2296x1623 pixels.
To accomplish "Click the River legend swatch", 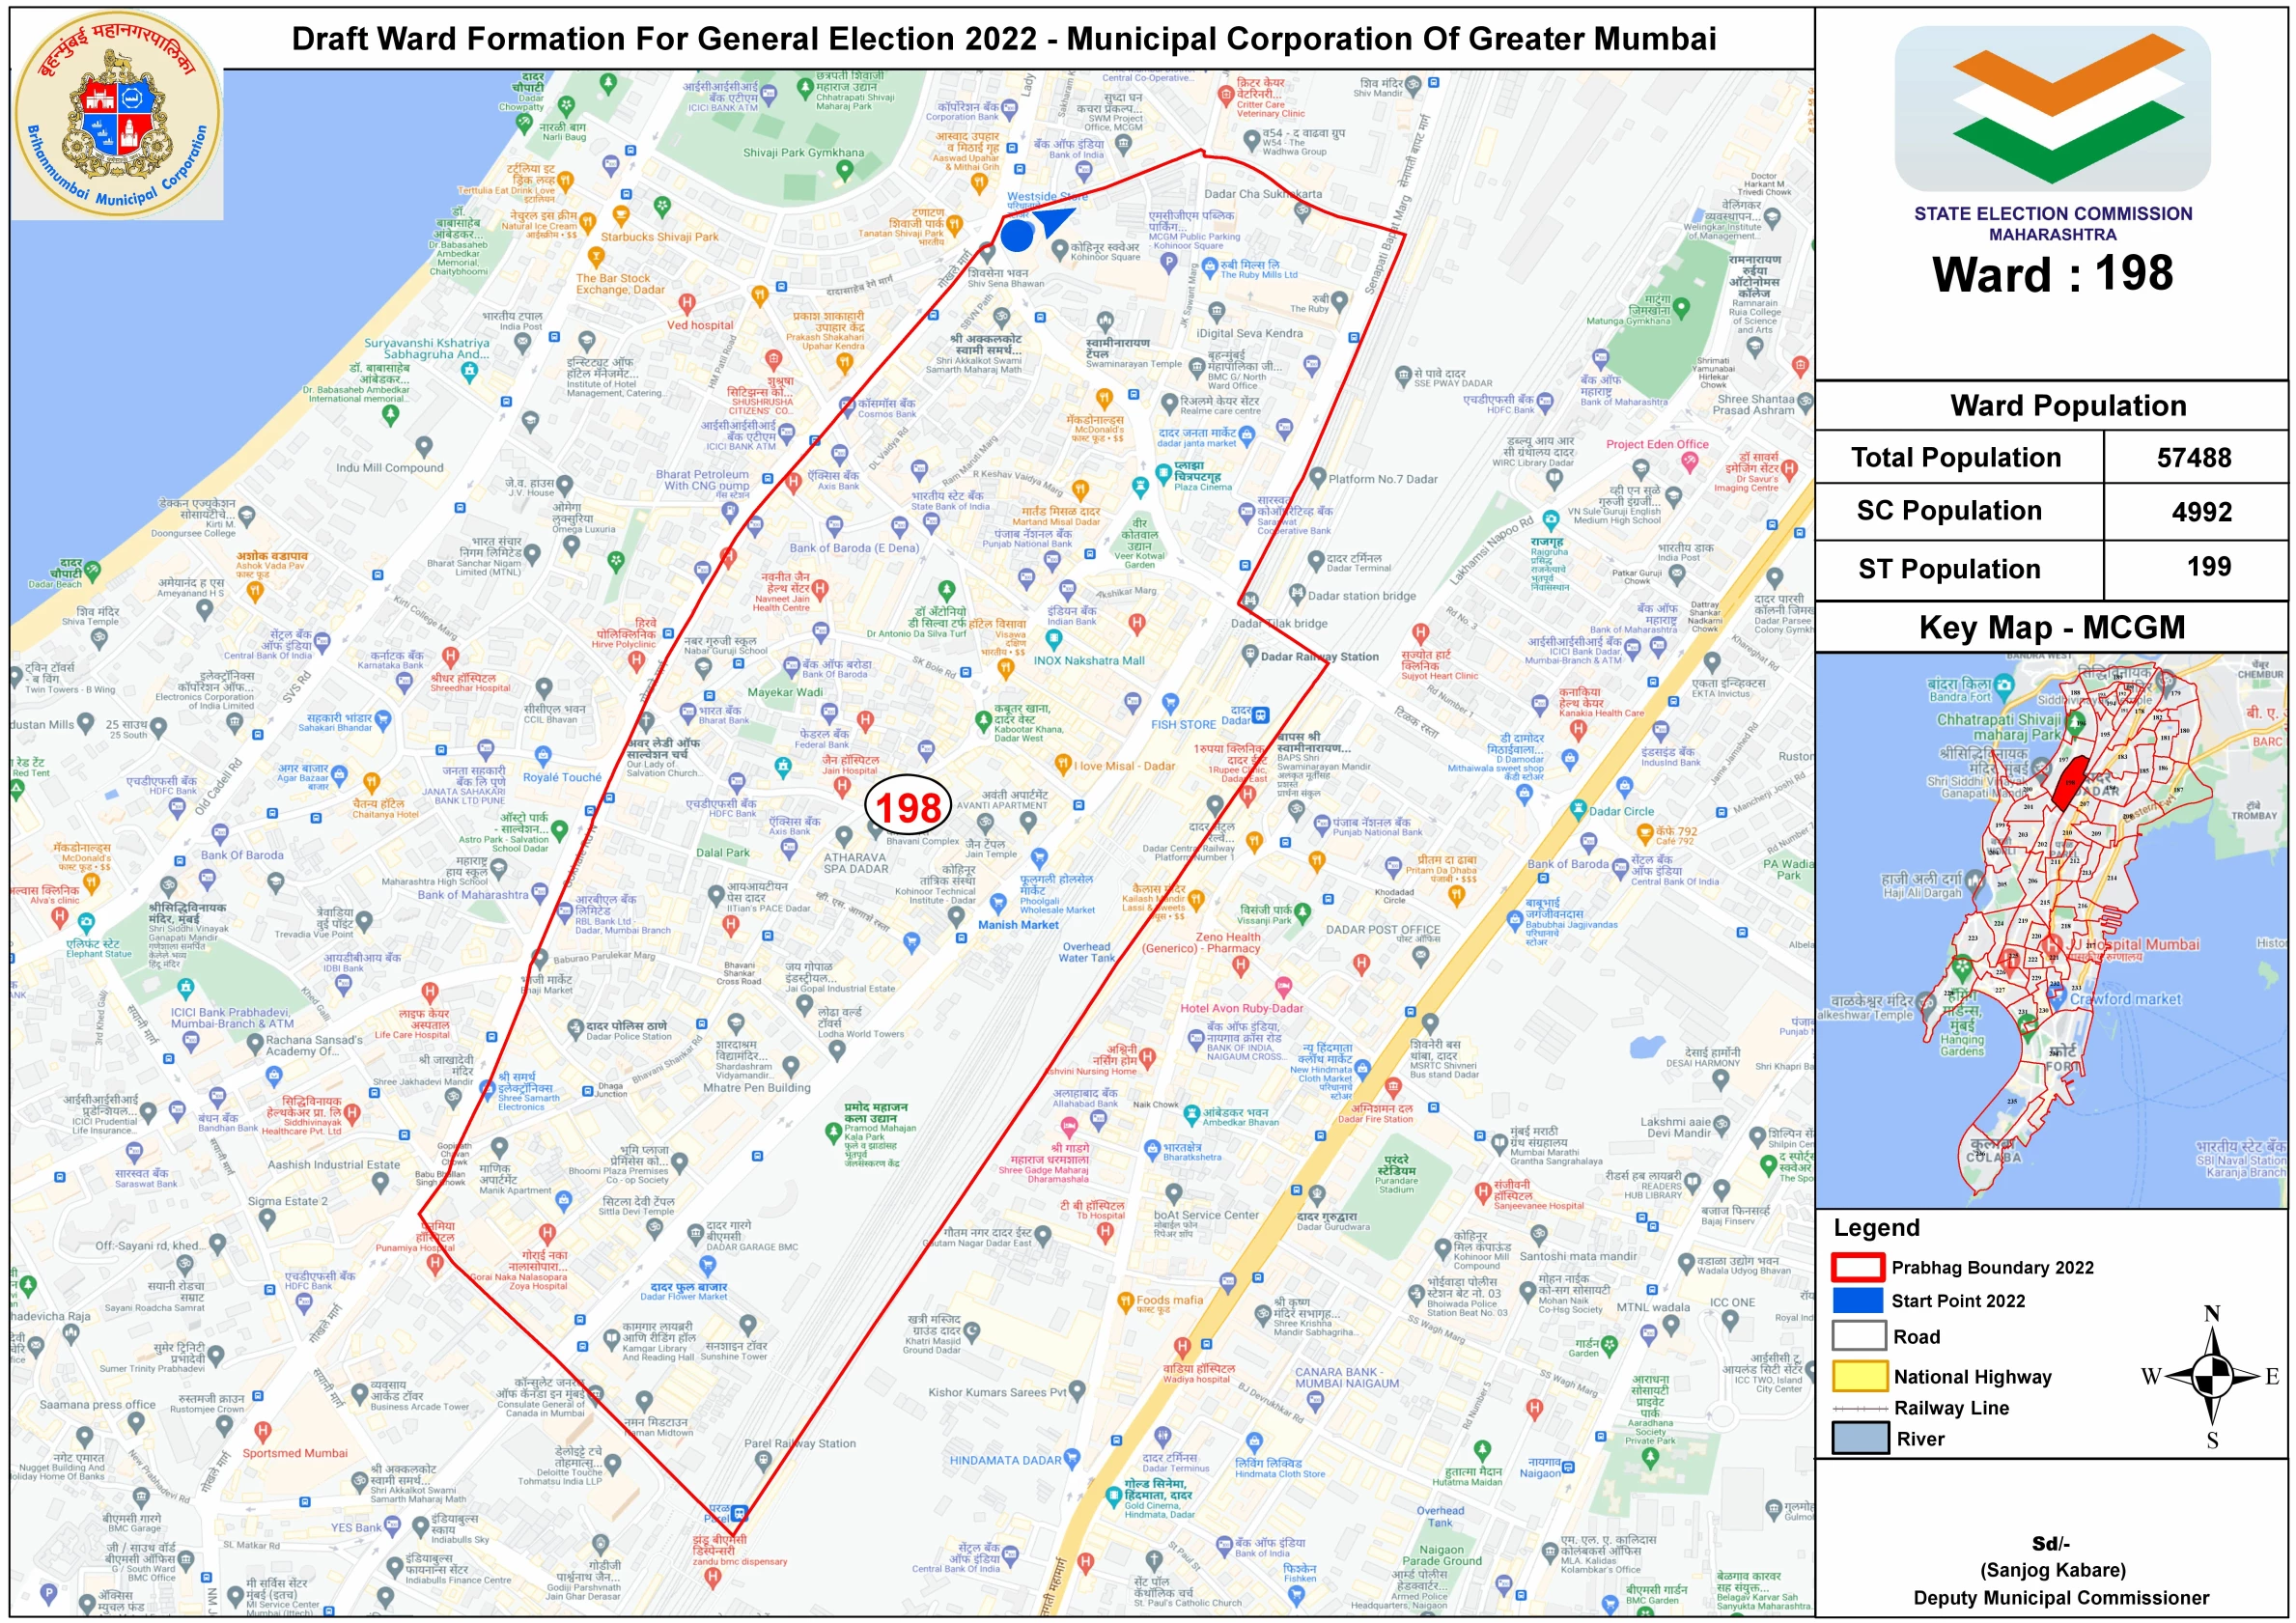I will tap(1859, 1438).
